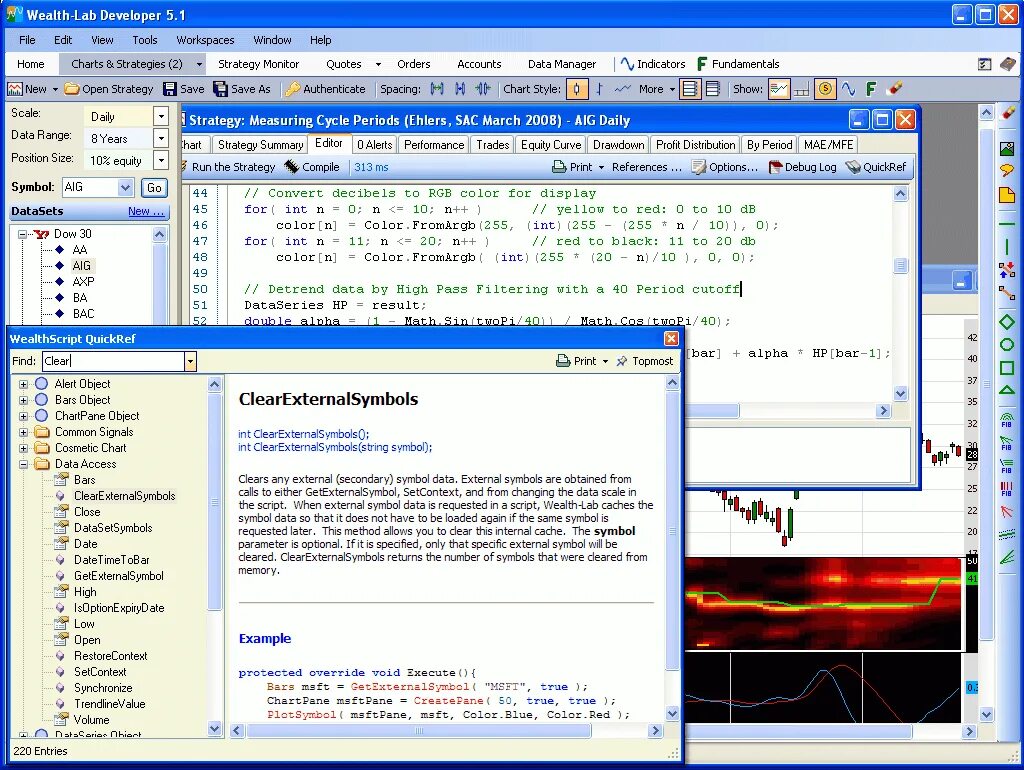Select the OHLC bar chart style
Viewport: 1024px width, 770px height.
point(600,89)
